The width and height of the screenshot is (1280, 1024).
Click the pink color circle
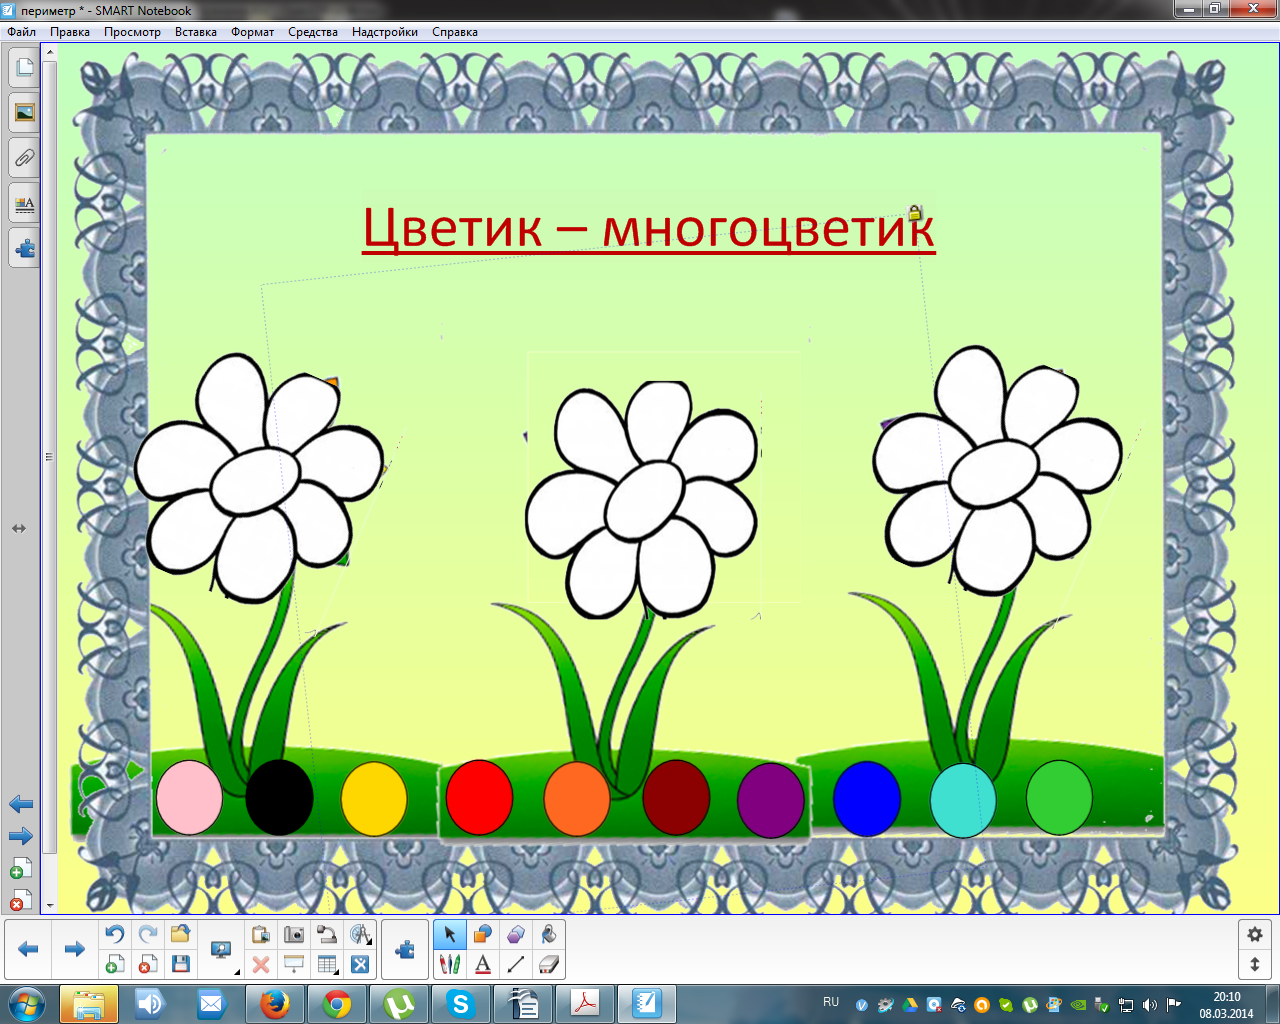click(189, 797)
